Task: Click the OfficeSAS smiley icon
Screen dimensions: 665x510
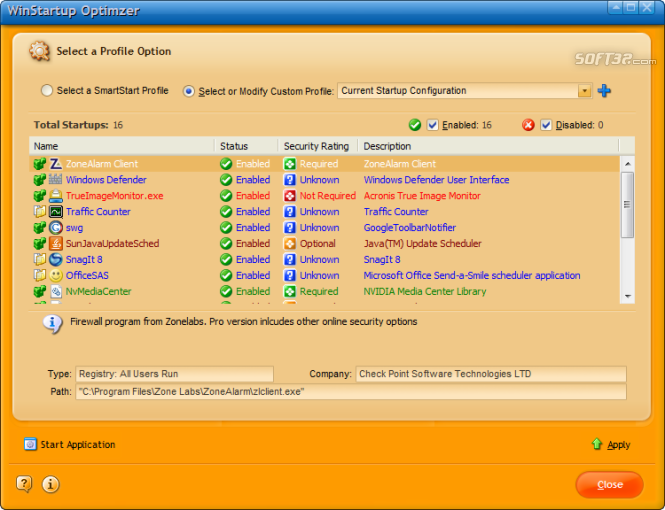Action: (56, 276)
